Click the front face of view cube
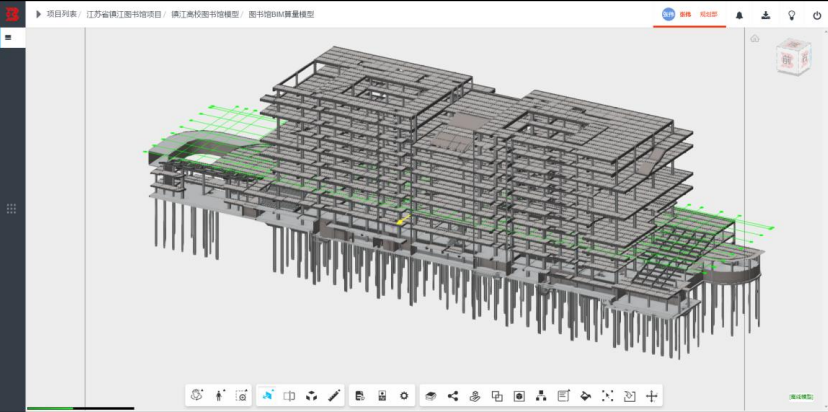Viewport: 828px width, 412px height. click(x=787, y=60)
